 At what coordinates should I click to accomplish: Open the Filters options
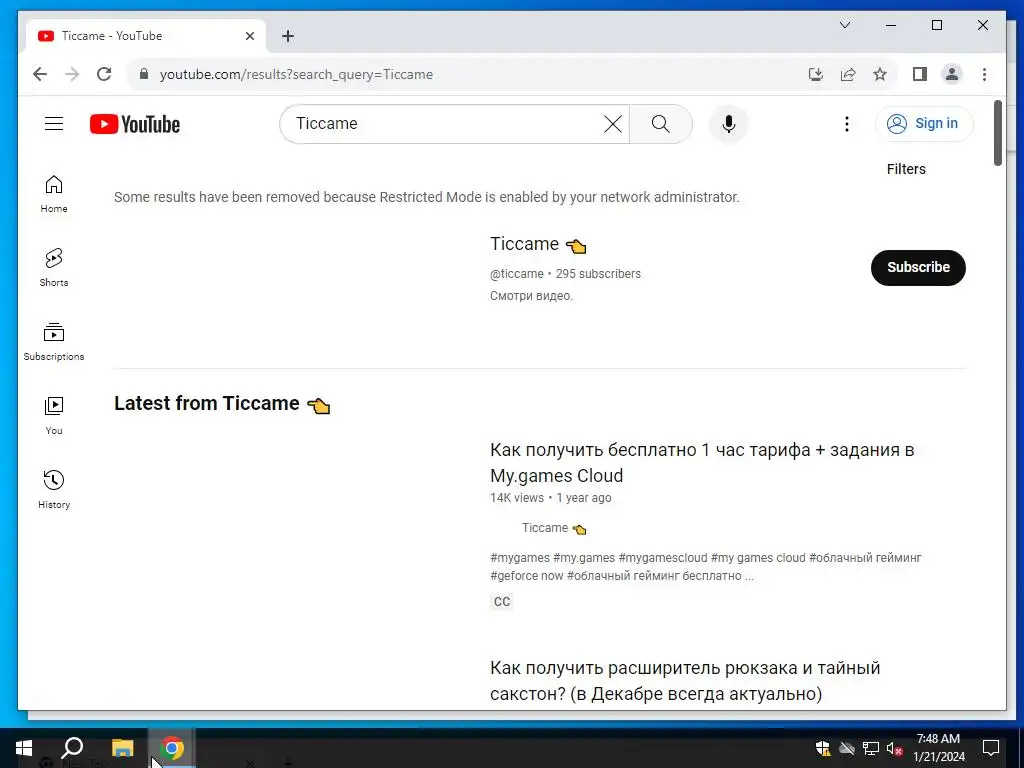(x=906, y=169)
